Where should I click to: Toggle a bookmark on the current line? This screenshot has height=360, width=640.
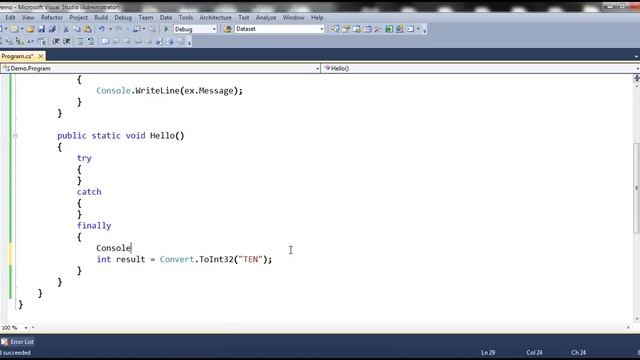105,41
